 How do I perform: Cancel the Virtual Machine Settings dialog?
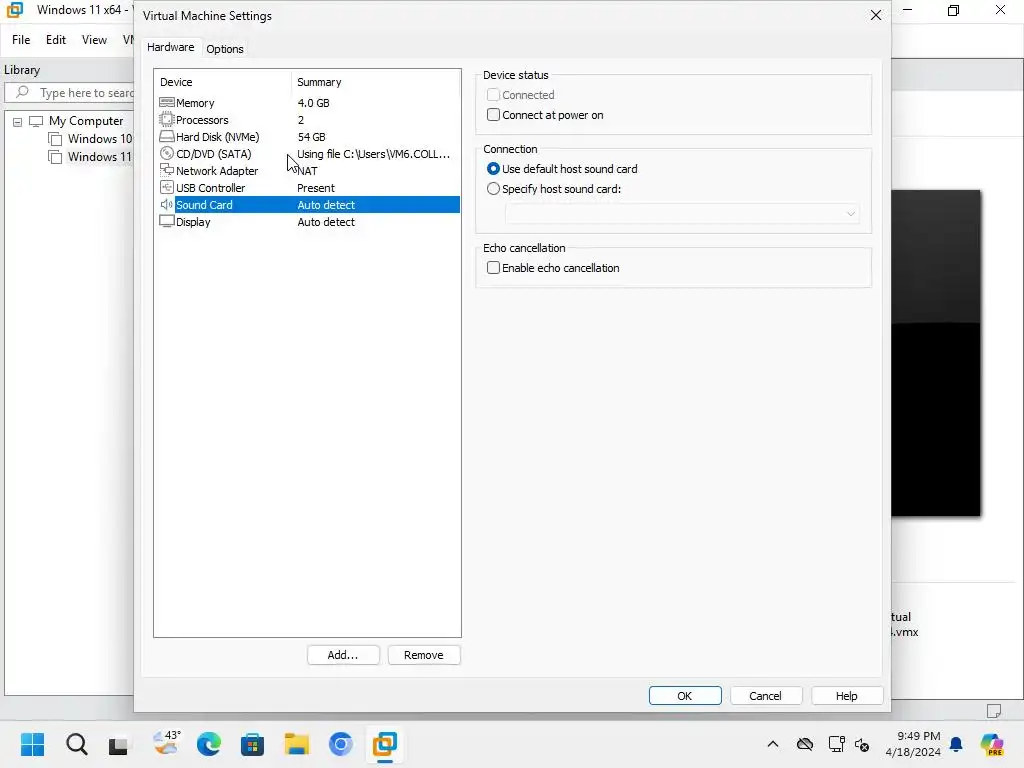click(765, 696)
